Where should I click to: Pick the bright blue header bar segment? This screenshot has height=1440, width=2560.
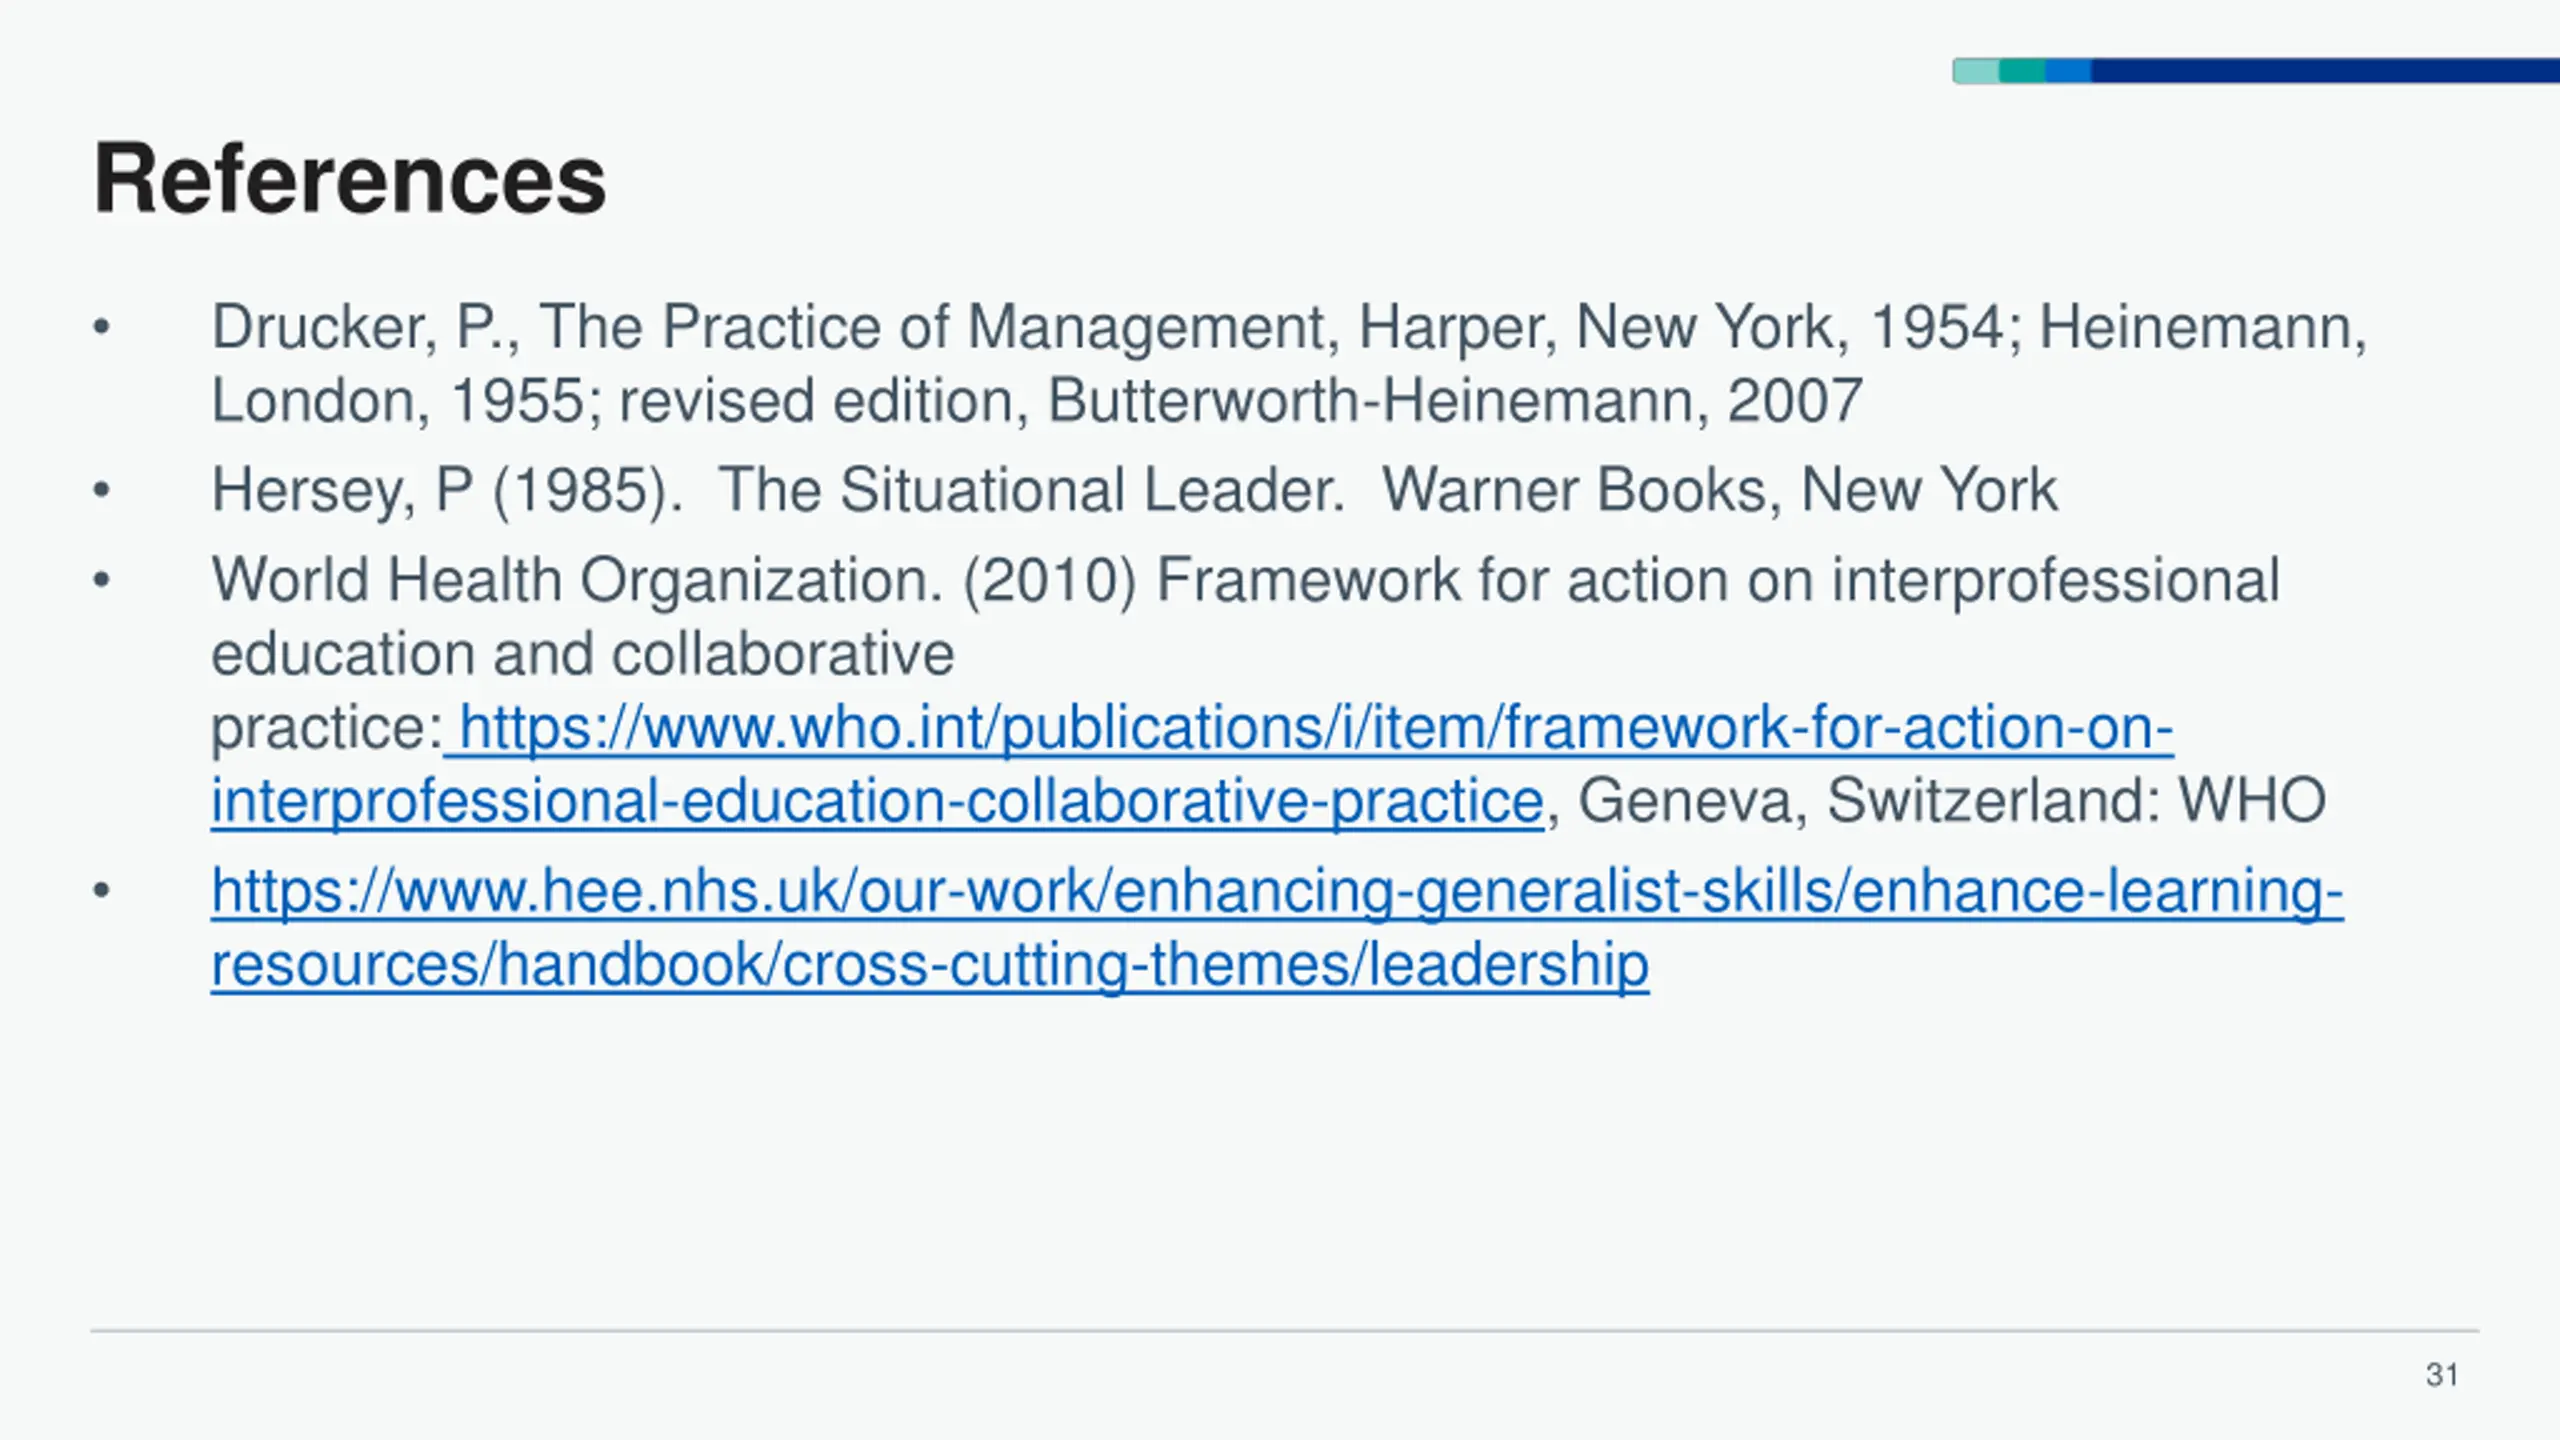click(2068, 71)
